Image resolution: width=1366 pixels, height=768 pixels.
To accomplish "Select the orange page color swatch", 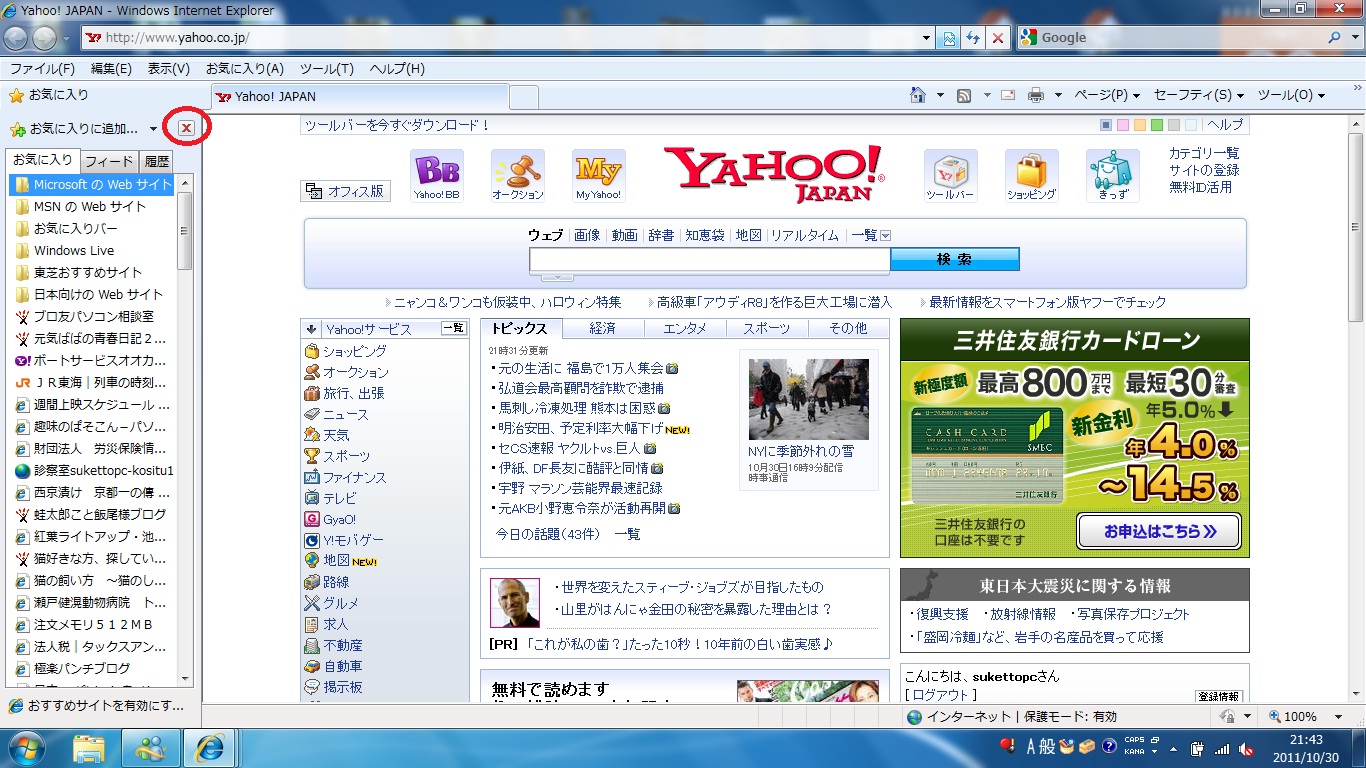I will pos(1140,125).
